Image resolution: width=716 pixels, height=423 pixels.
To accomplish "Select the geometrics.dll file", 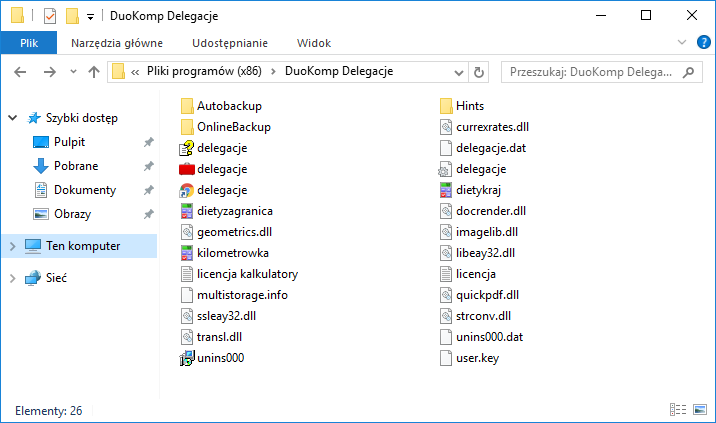I will [x=226, y=232].
